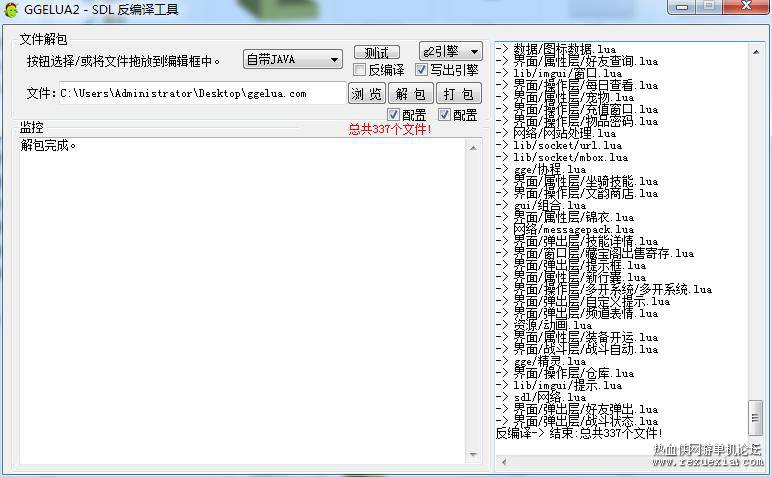Select the 藏宝阁出售寄存.lua line

pos(595,253)
